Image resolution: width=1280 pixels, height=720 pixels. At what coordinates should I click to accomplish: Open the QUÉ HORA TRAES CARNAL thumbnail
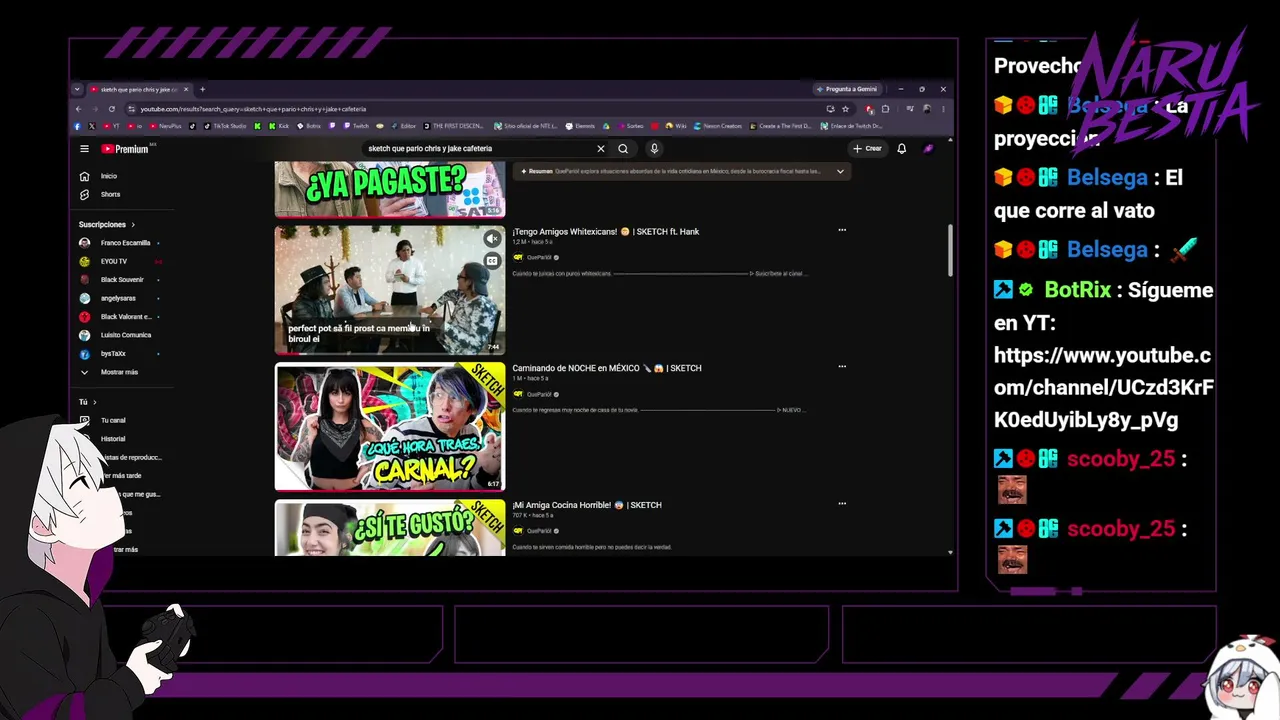tap(390, 427)
